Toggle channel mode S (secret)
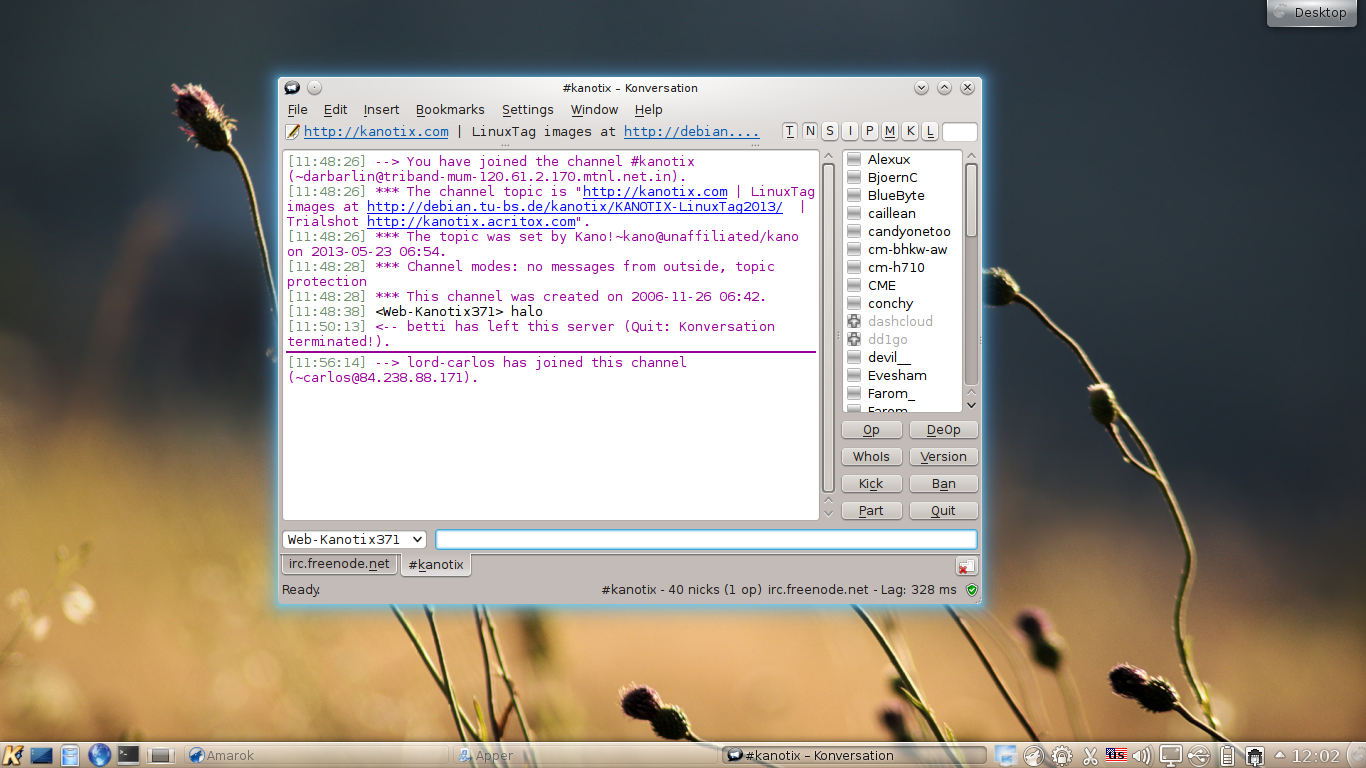 click(x=830, y=132)
